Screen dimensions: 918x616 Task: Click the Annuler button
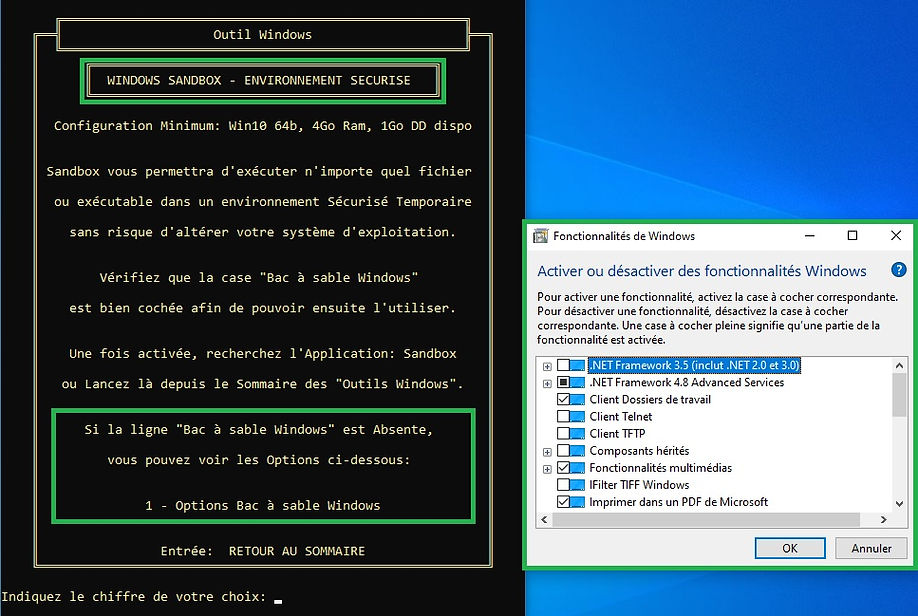pyautogui.click(x=871, y=548)
